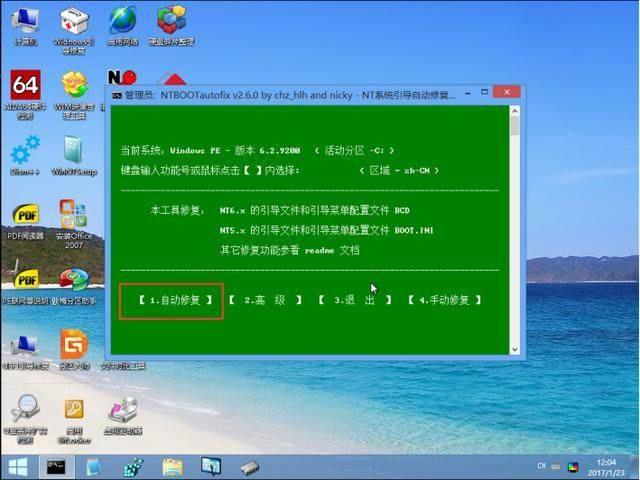The width and height of the screenshot is (640, 480).
Task: Open the dissolving blue cubes taskbar icon
Action: tap(133, 468)
